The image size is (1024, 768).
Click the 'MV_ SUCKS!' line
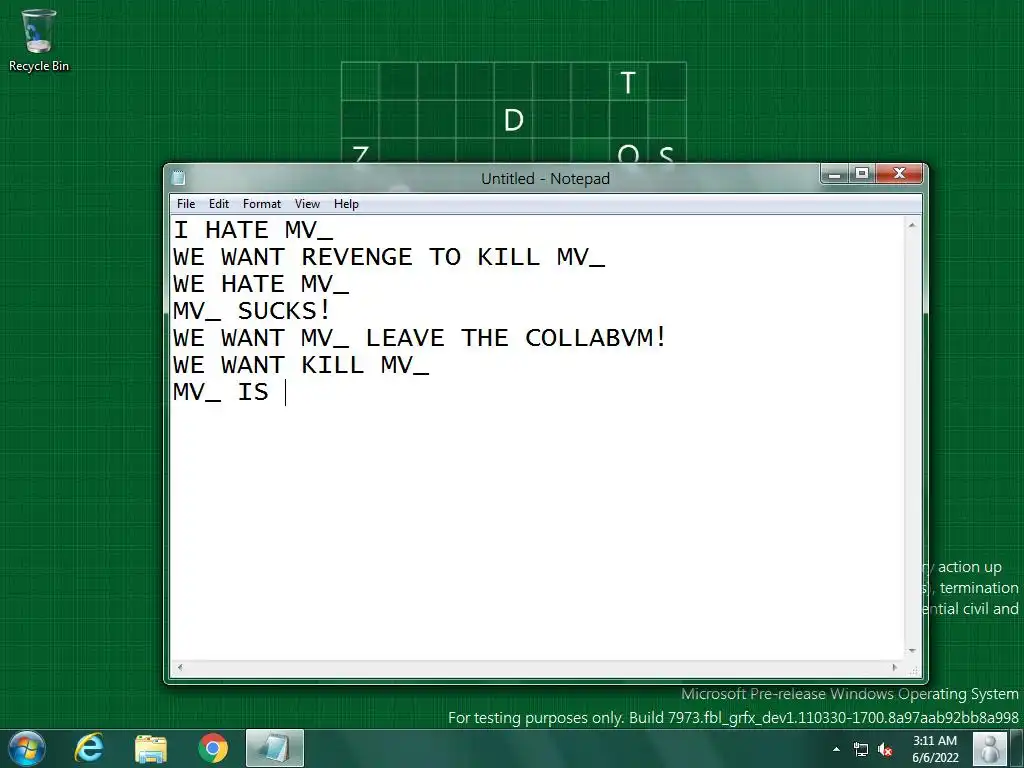(252, 311)
